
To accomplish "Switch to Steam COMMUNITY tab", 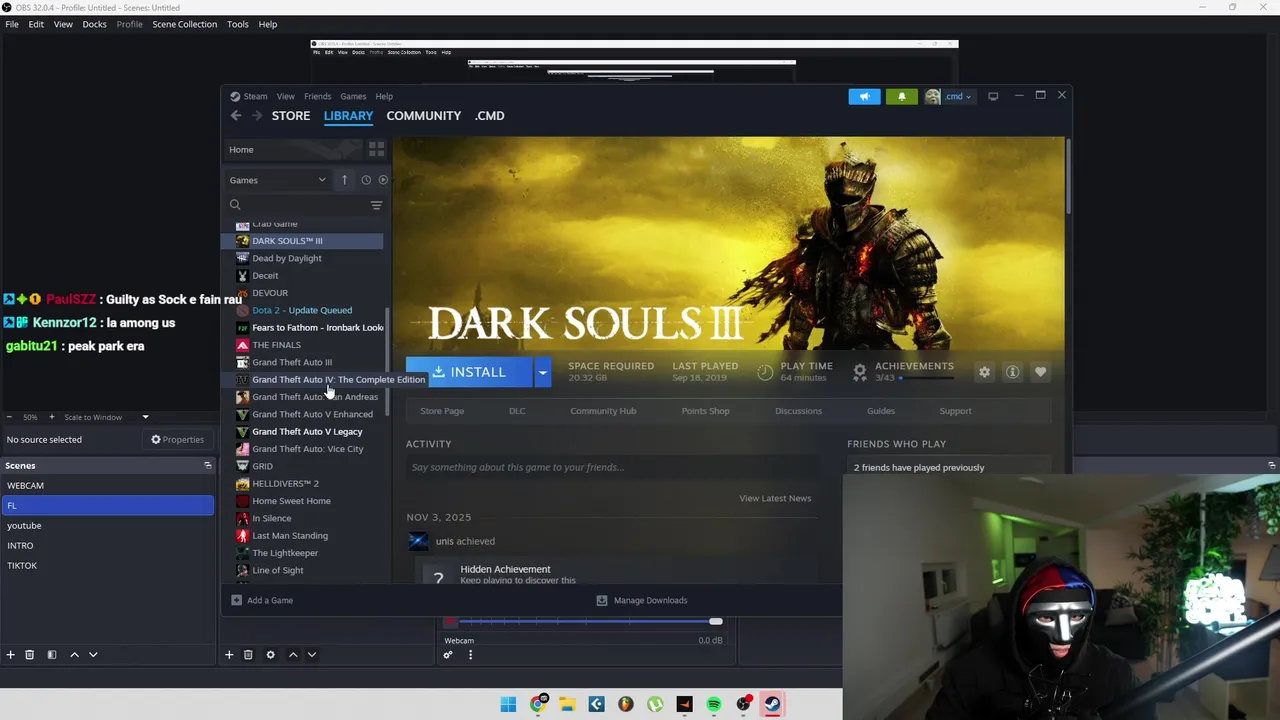I will (424, 116).
